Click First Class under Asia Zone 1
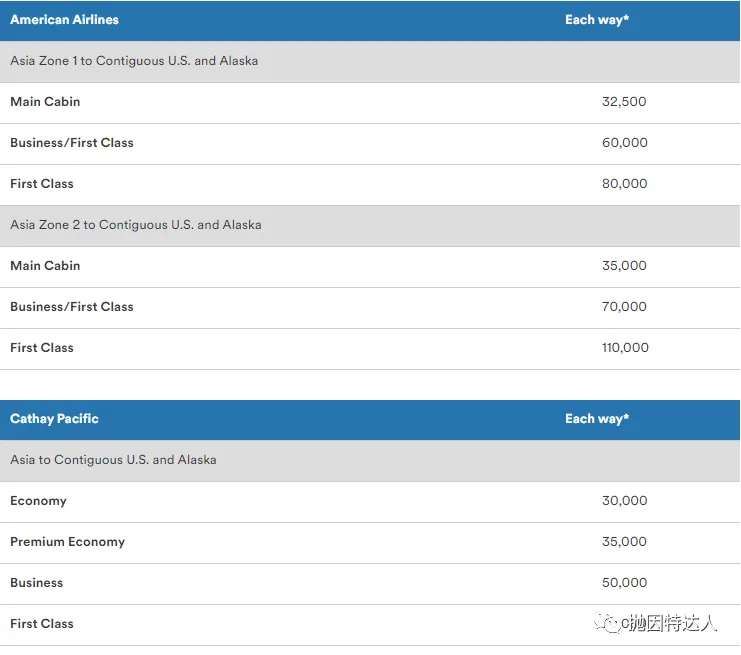741x655 pixels. 42,184
